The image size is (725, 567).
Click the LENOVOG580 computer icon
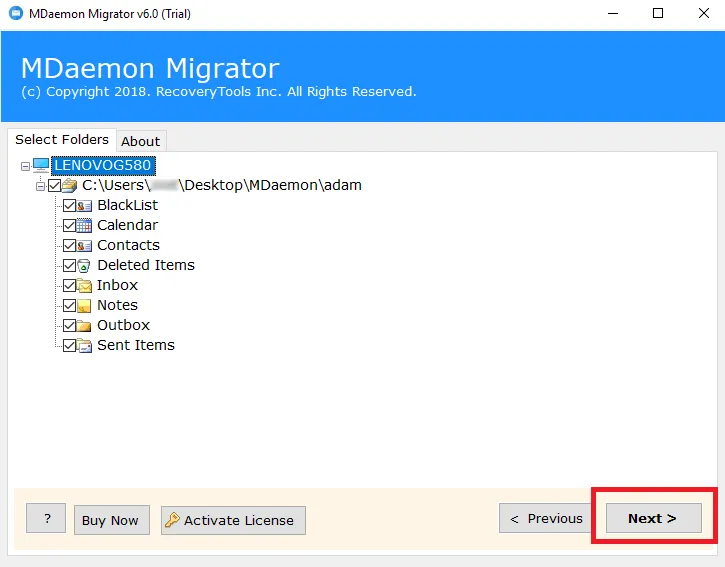click(x=41, y=165)
